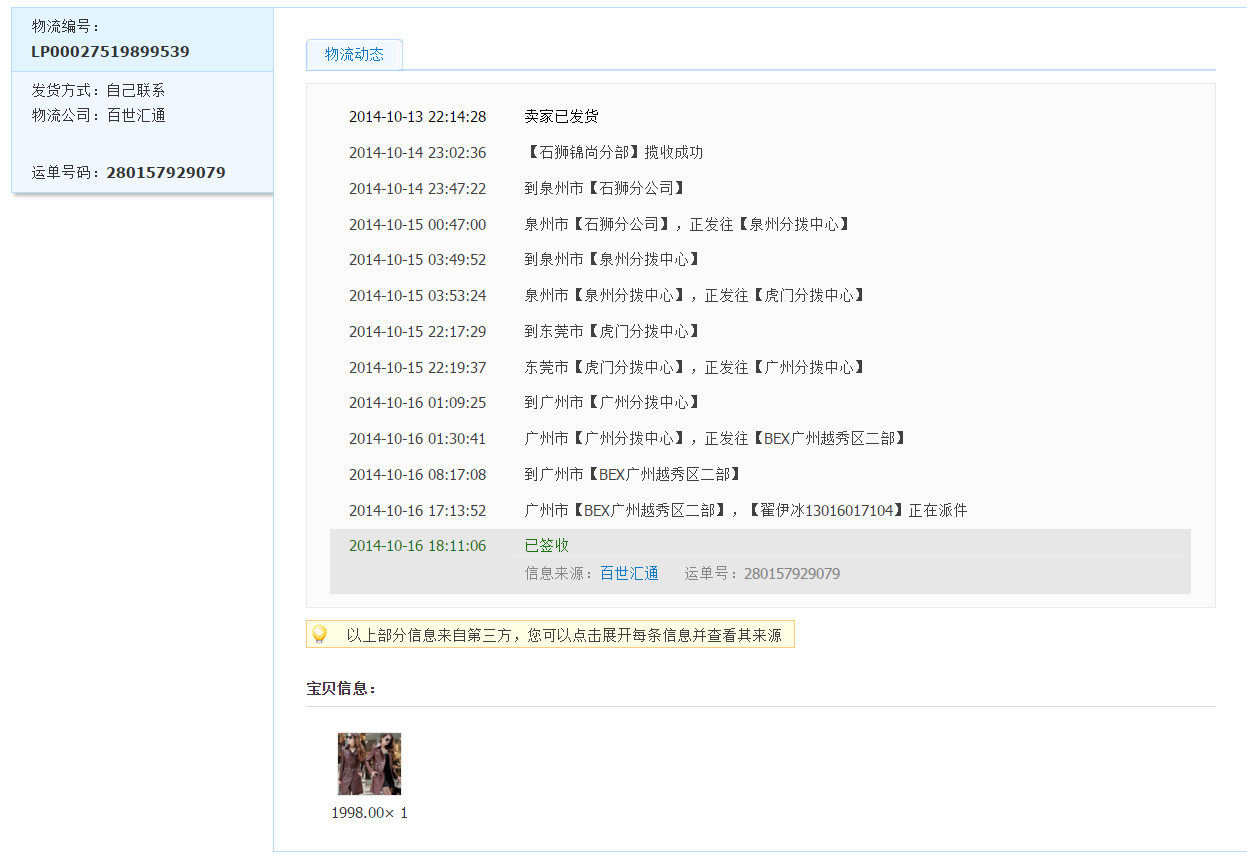Click the green 已签收 status
Viewport: 1247px width, 865px height.
tap(546, 545)
